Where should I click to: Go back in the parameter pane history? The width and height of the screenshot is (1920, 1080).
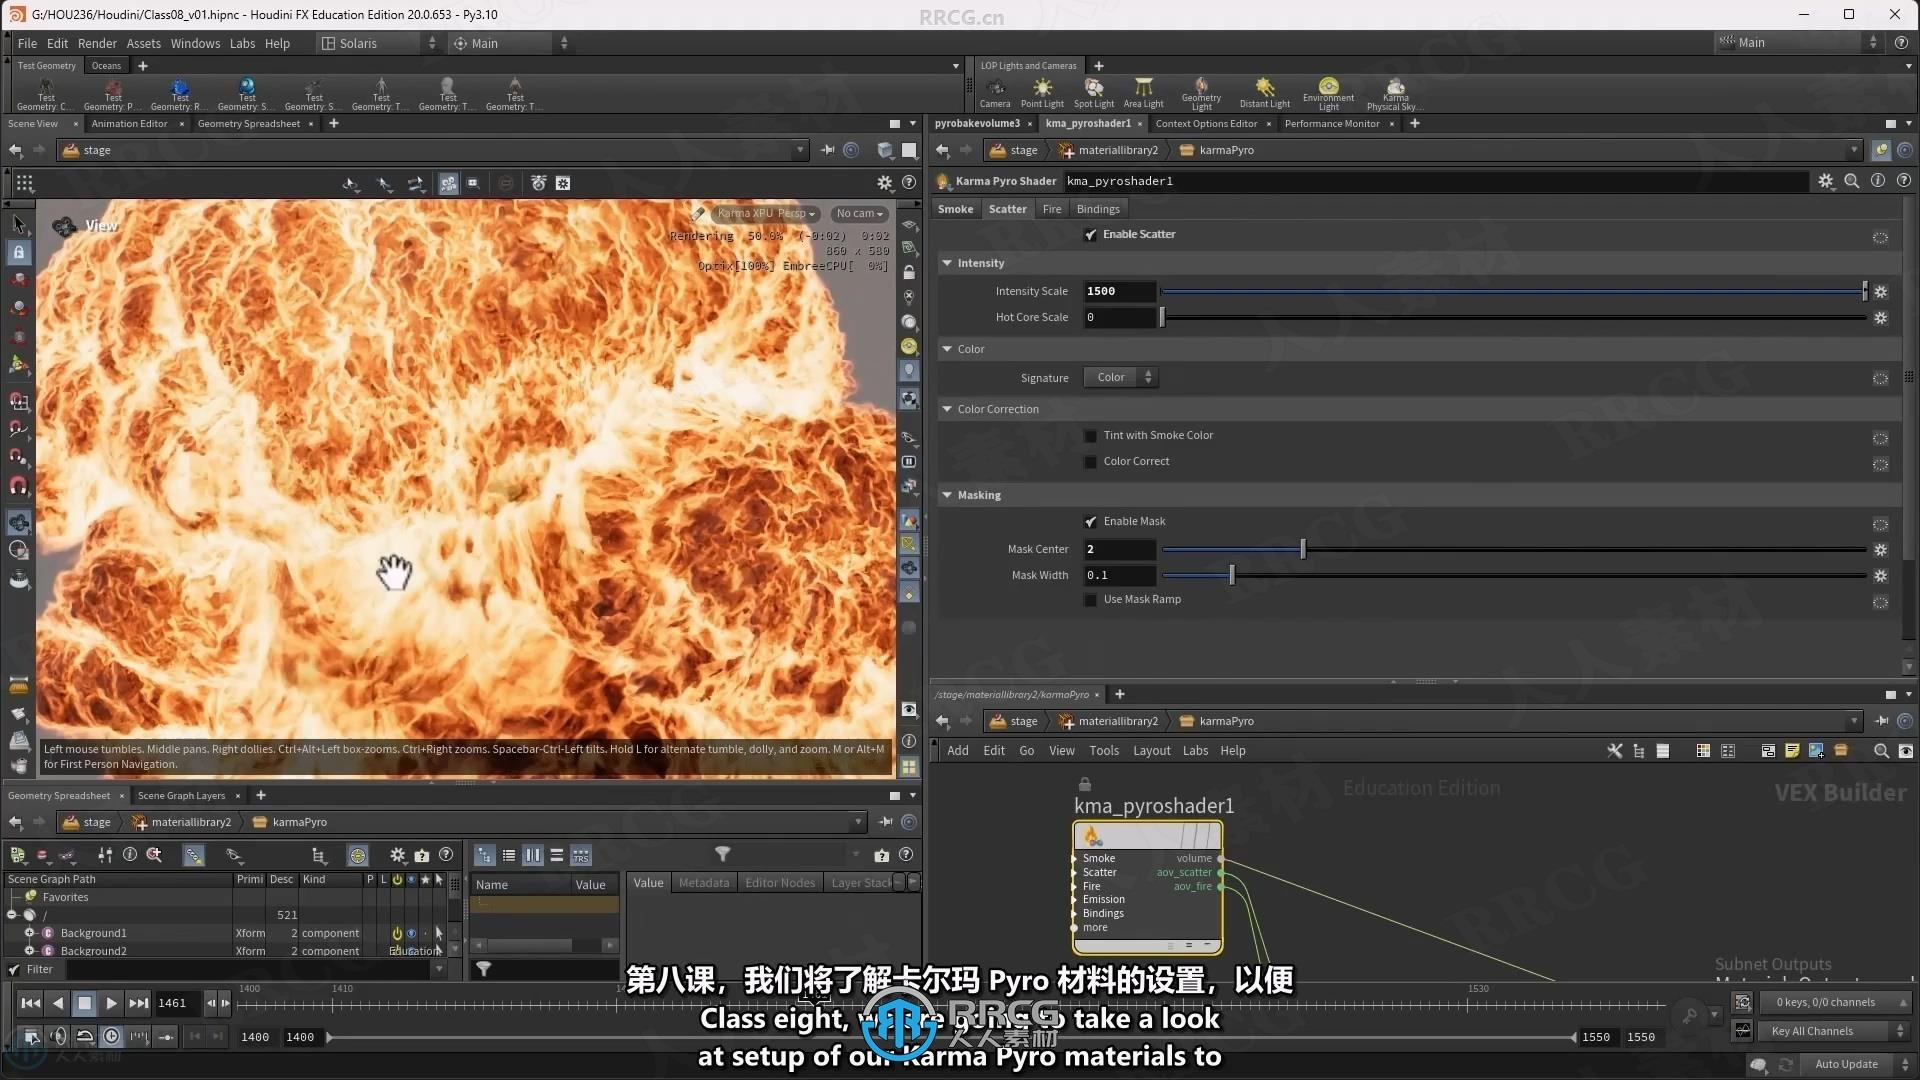pos(942,150)
